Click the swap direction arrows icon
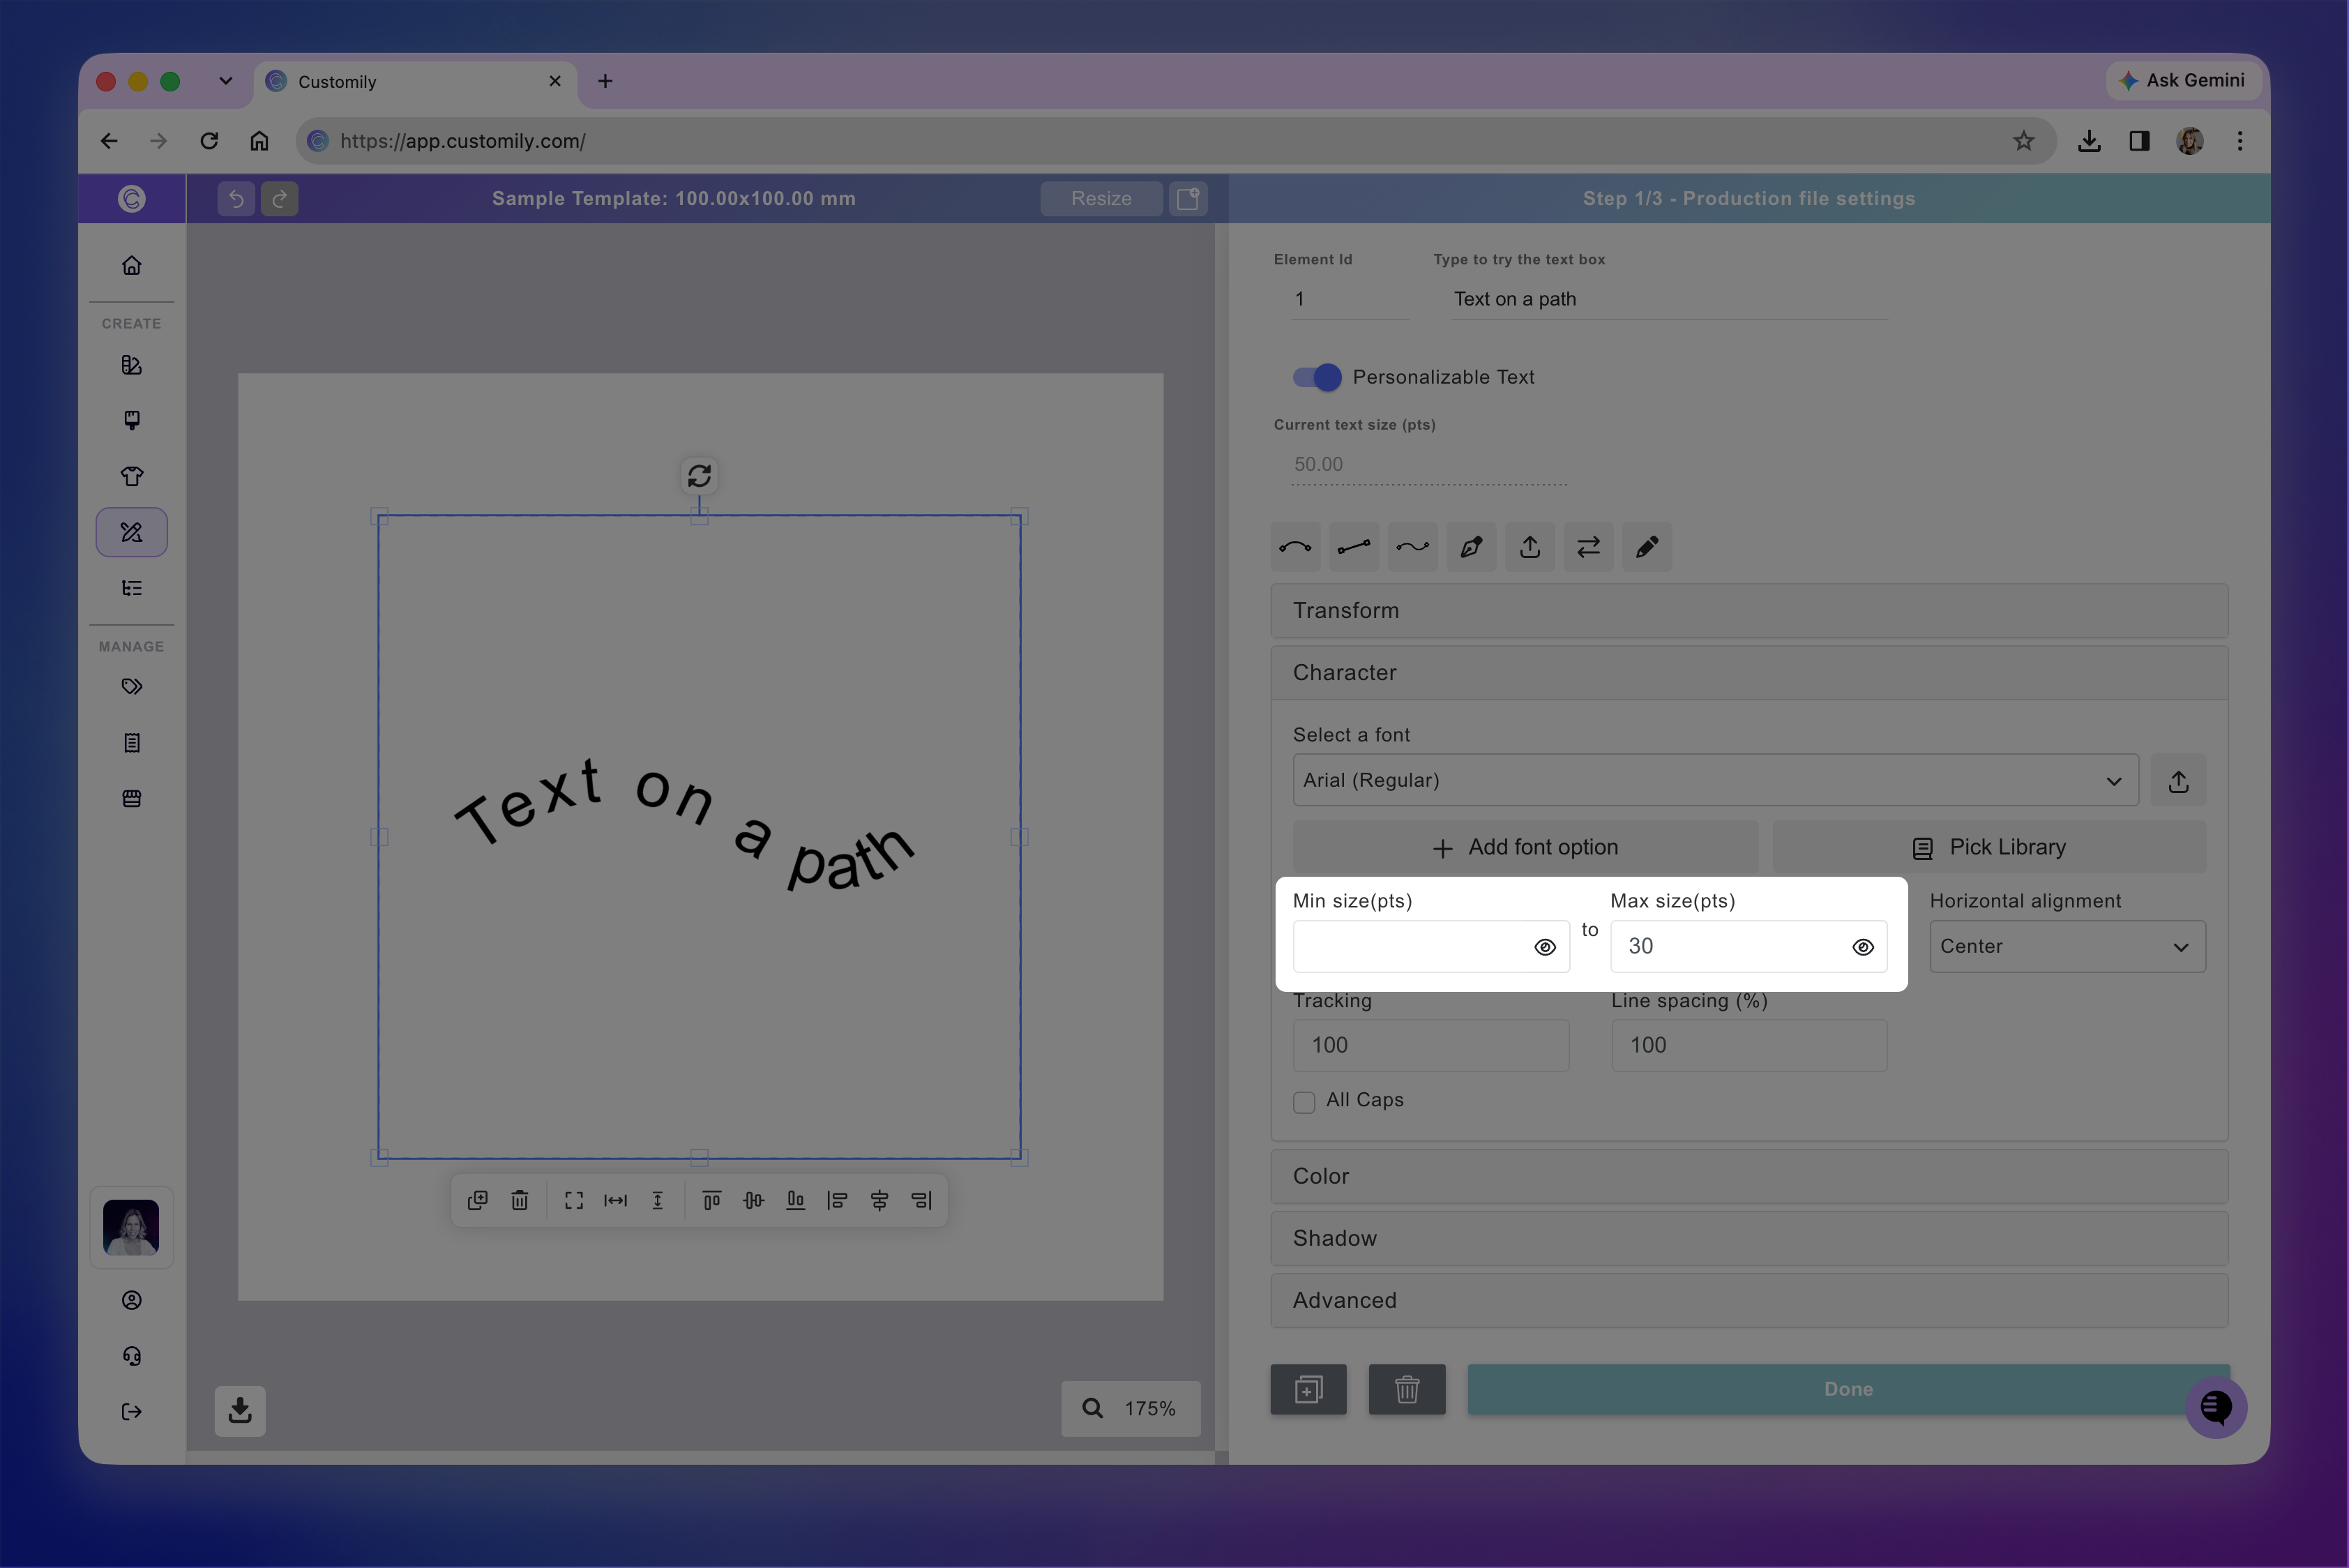Viewport: 2349px width, 1568px height. (x=1588, y=547)
